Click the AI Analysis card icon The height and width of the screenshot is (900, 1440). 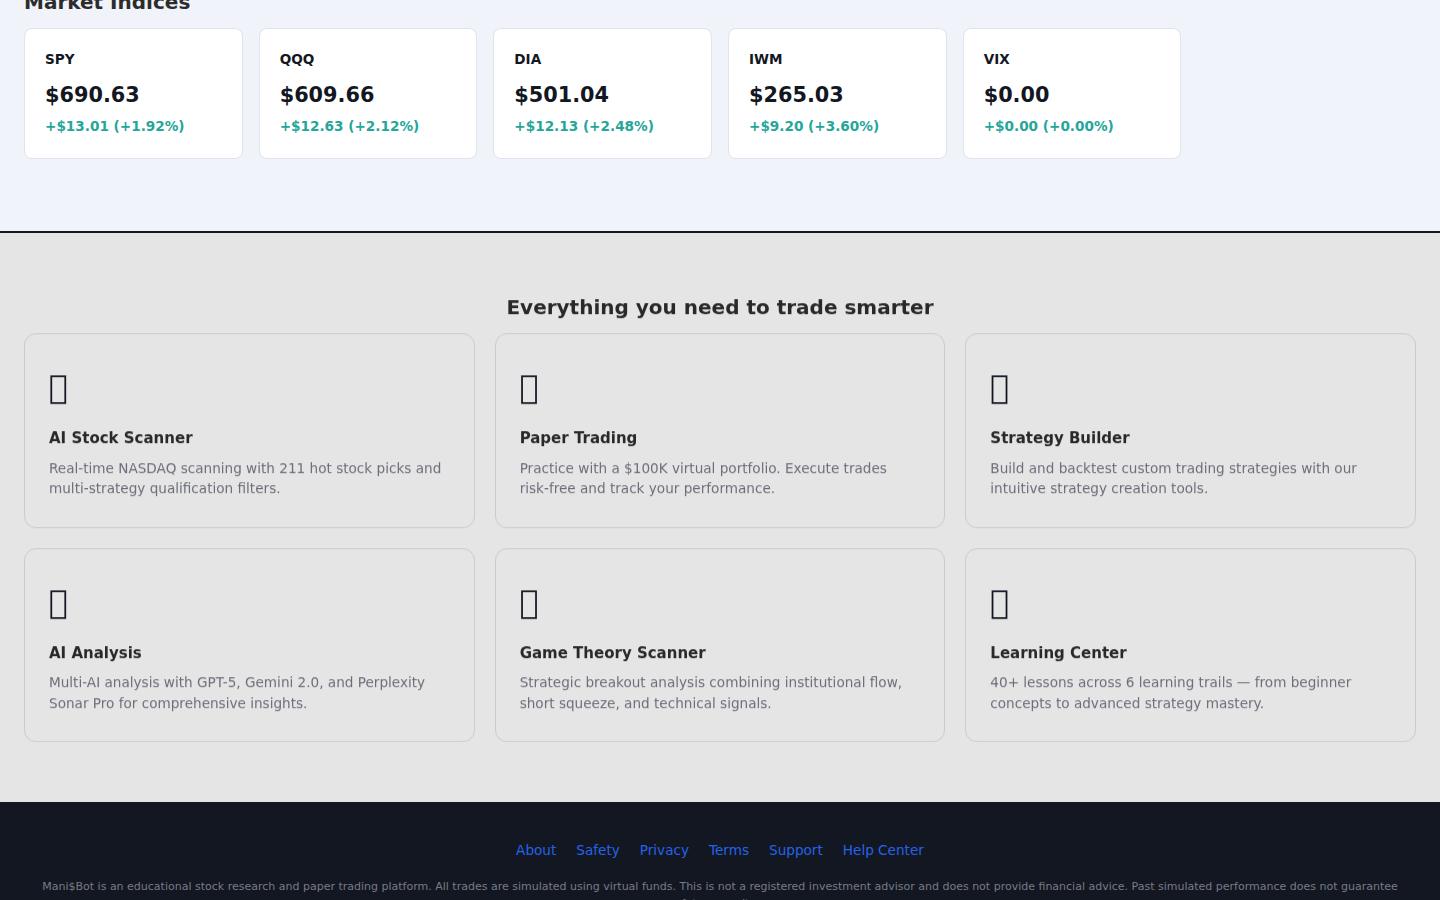click(59, 604)
